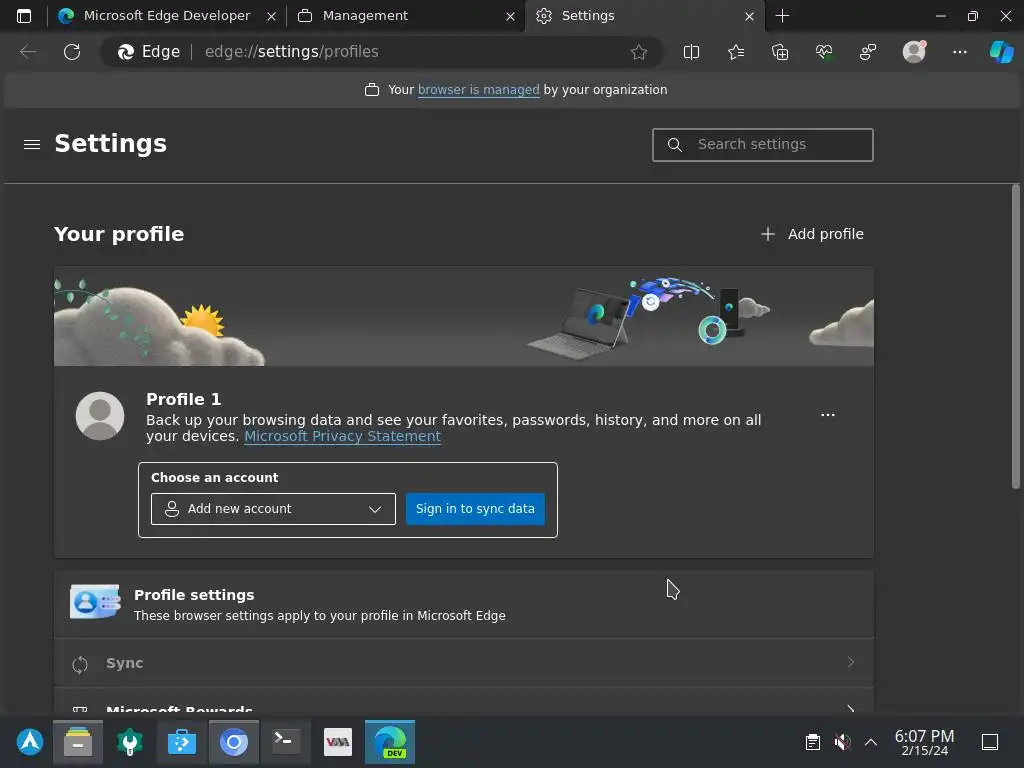
Task: Click the Search settings field
Action: click(762, 144)
